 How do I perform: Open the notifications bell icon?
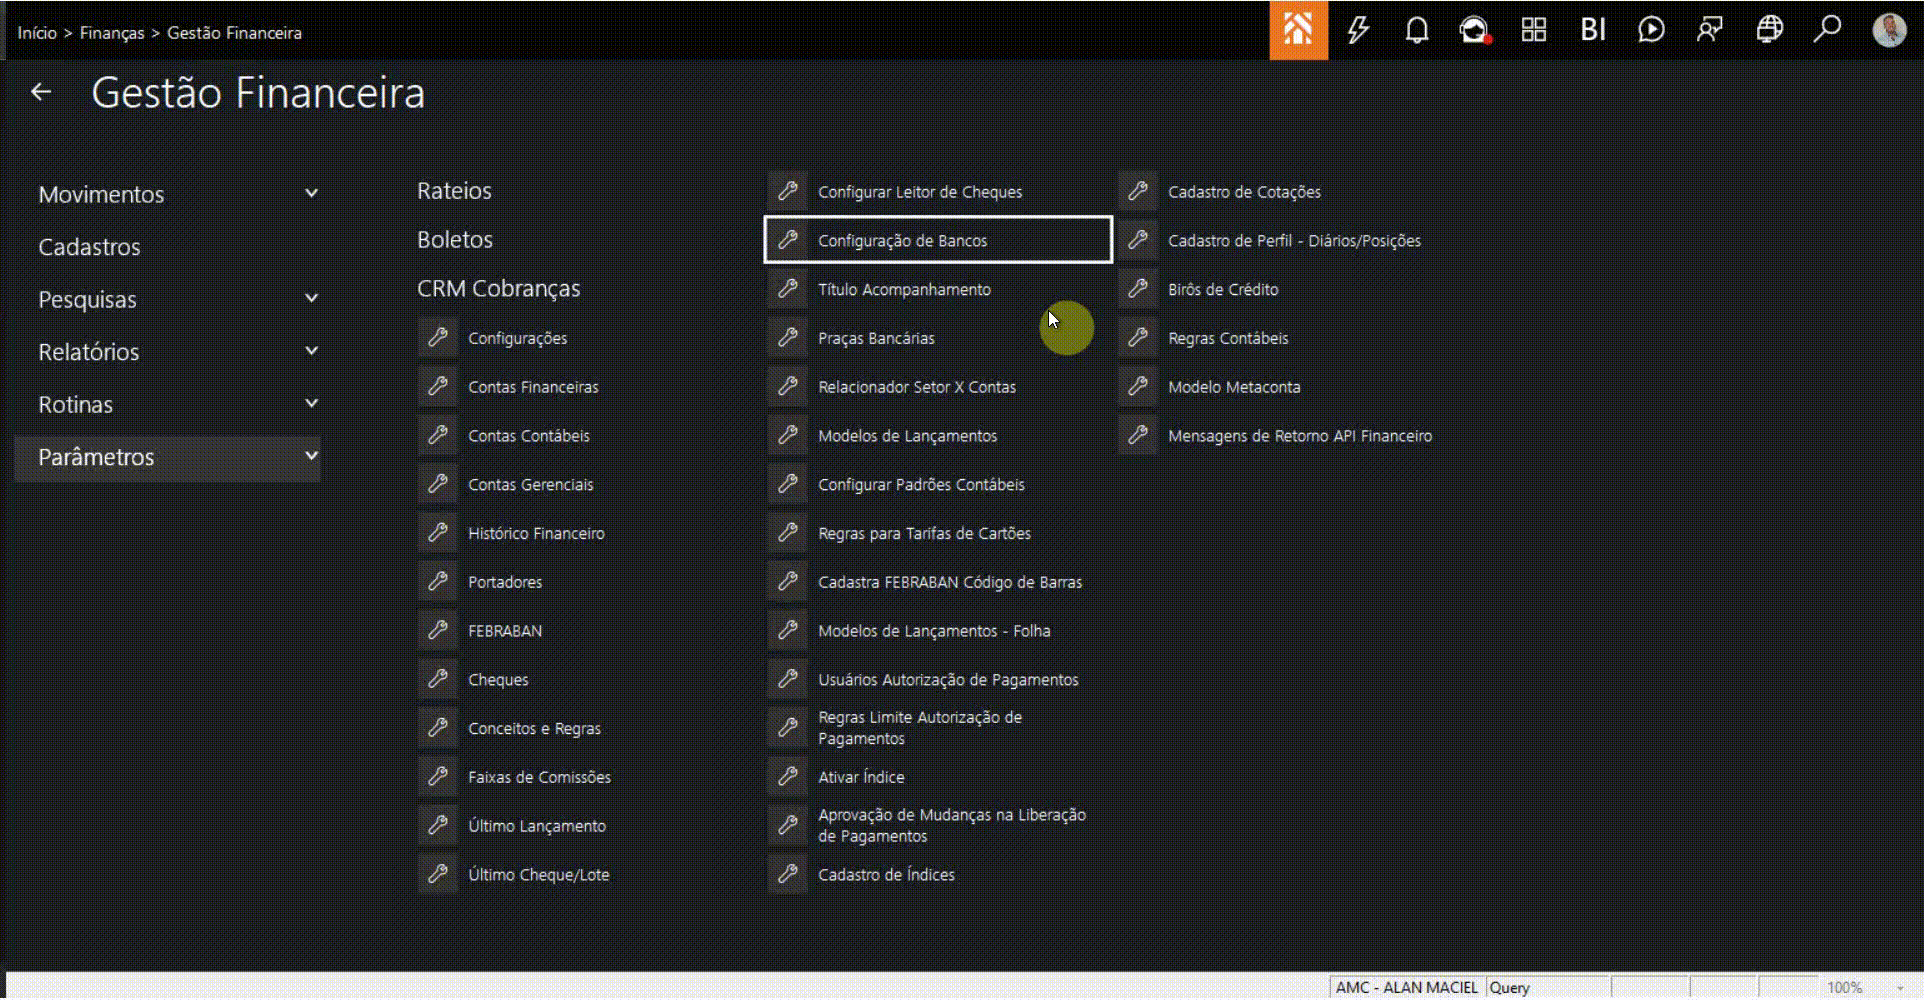pos(1416,30)
